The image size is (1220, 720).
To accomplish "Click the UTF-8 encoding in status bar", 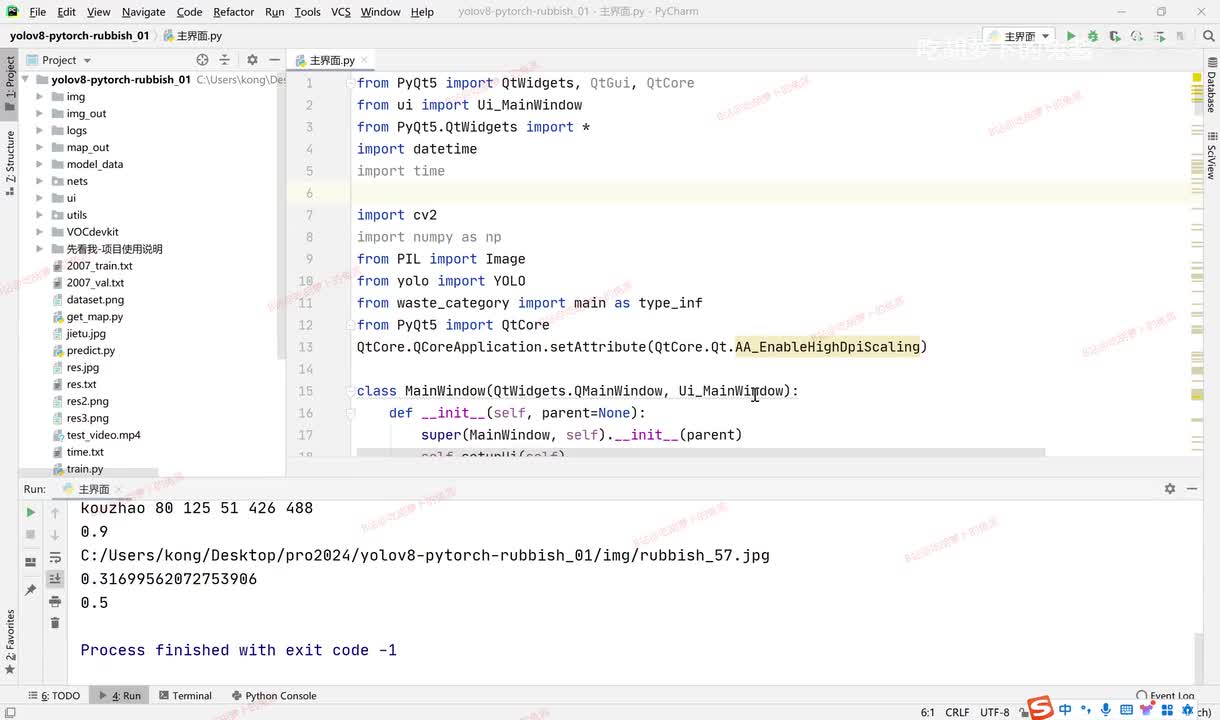I will click(994, 712).
